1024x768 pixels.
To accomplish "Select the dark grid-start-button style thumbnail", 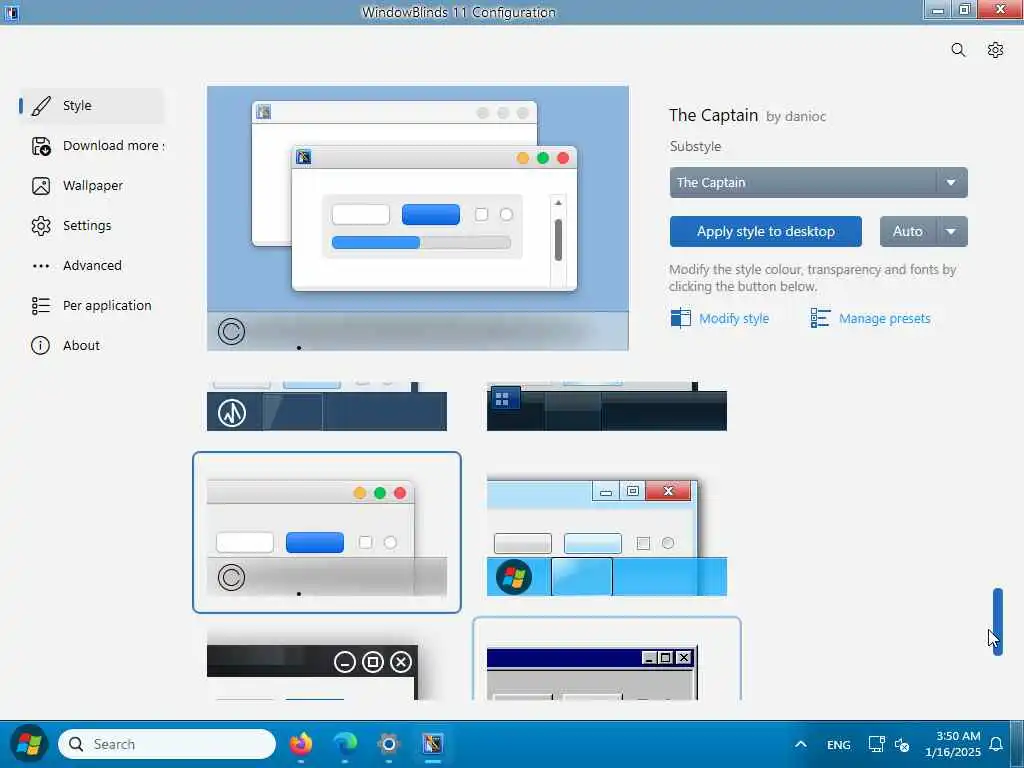I will (607, 406).
